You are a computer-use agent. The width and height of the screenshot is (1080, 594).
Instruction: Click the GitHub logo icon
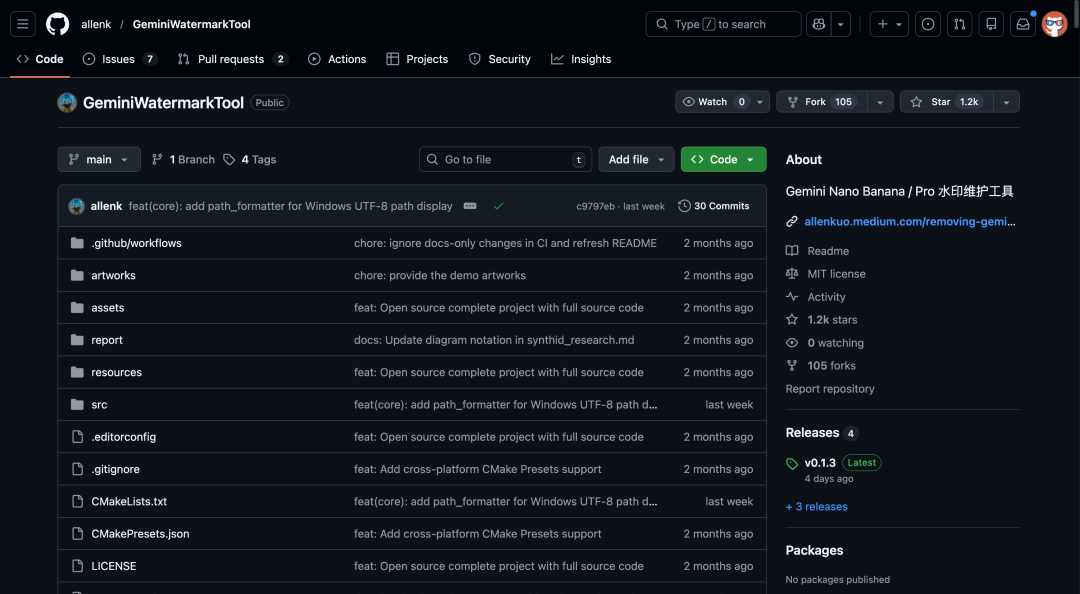tap(56, 23)
